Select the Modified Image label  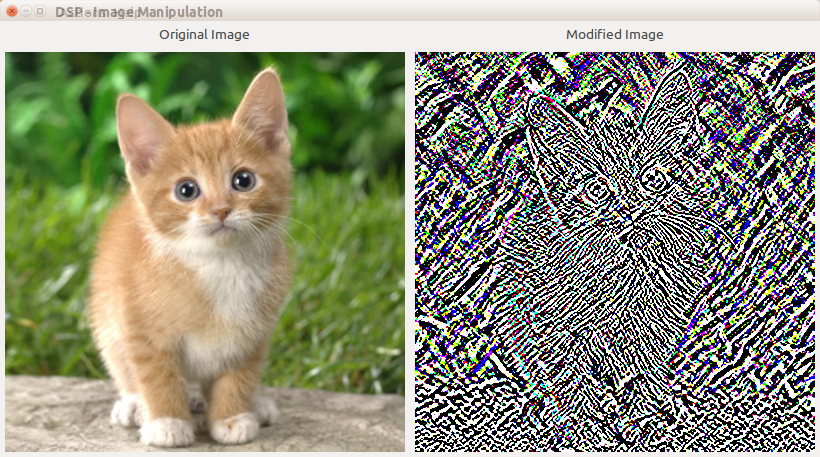tap(614, 35)
